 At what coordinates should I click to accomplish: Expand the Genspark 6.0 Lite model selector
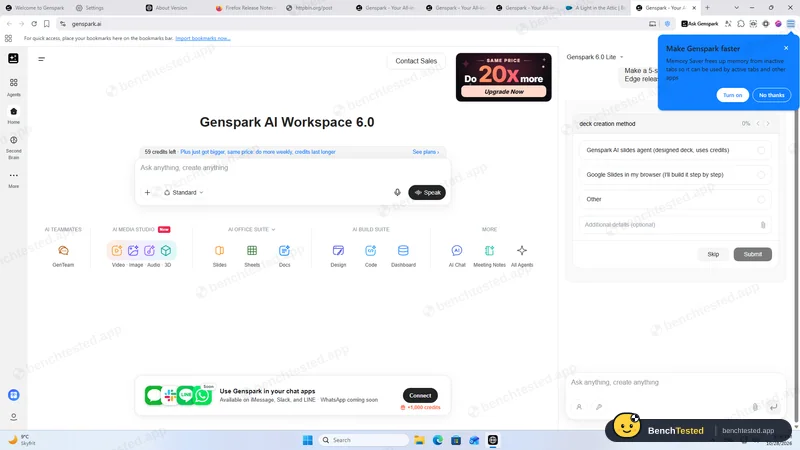pyautogui.click(x=595, y=57)
